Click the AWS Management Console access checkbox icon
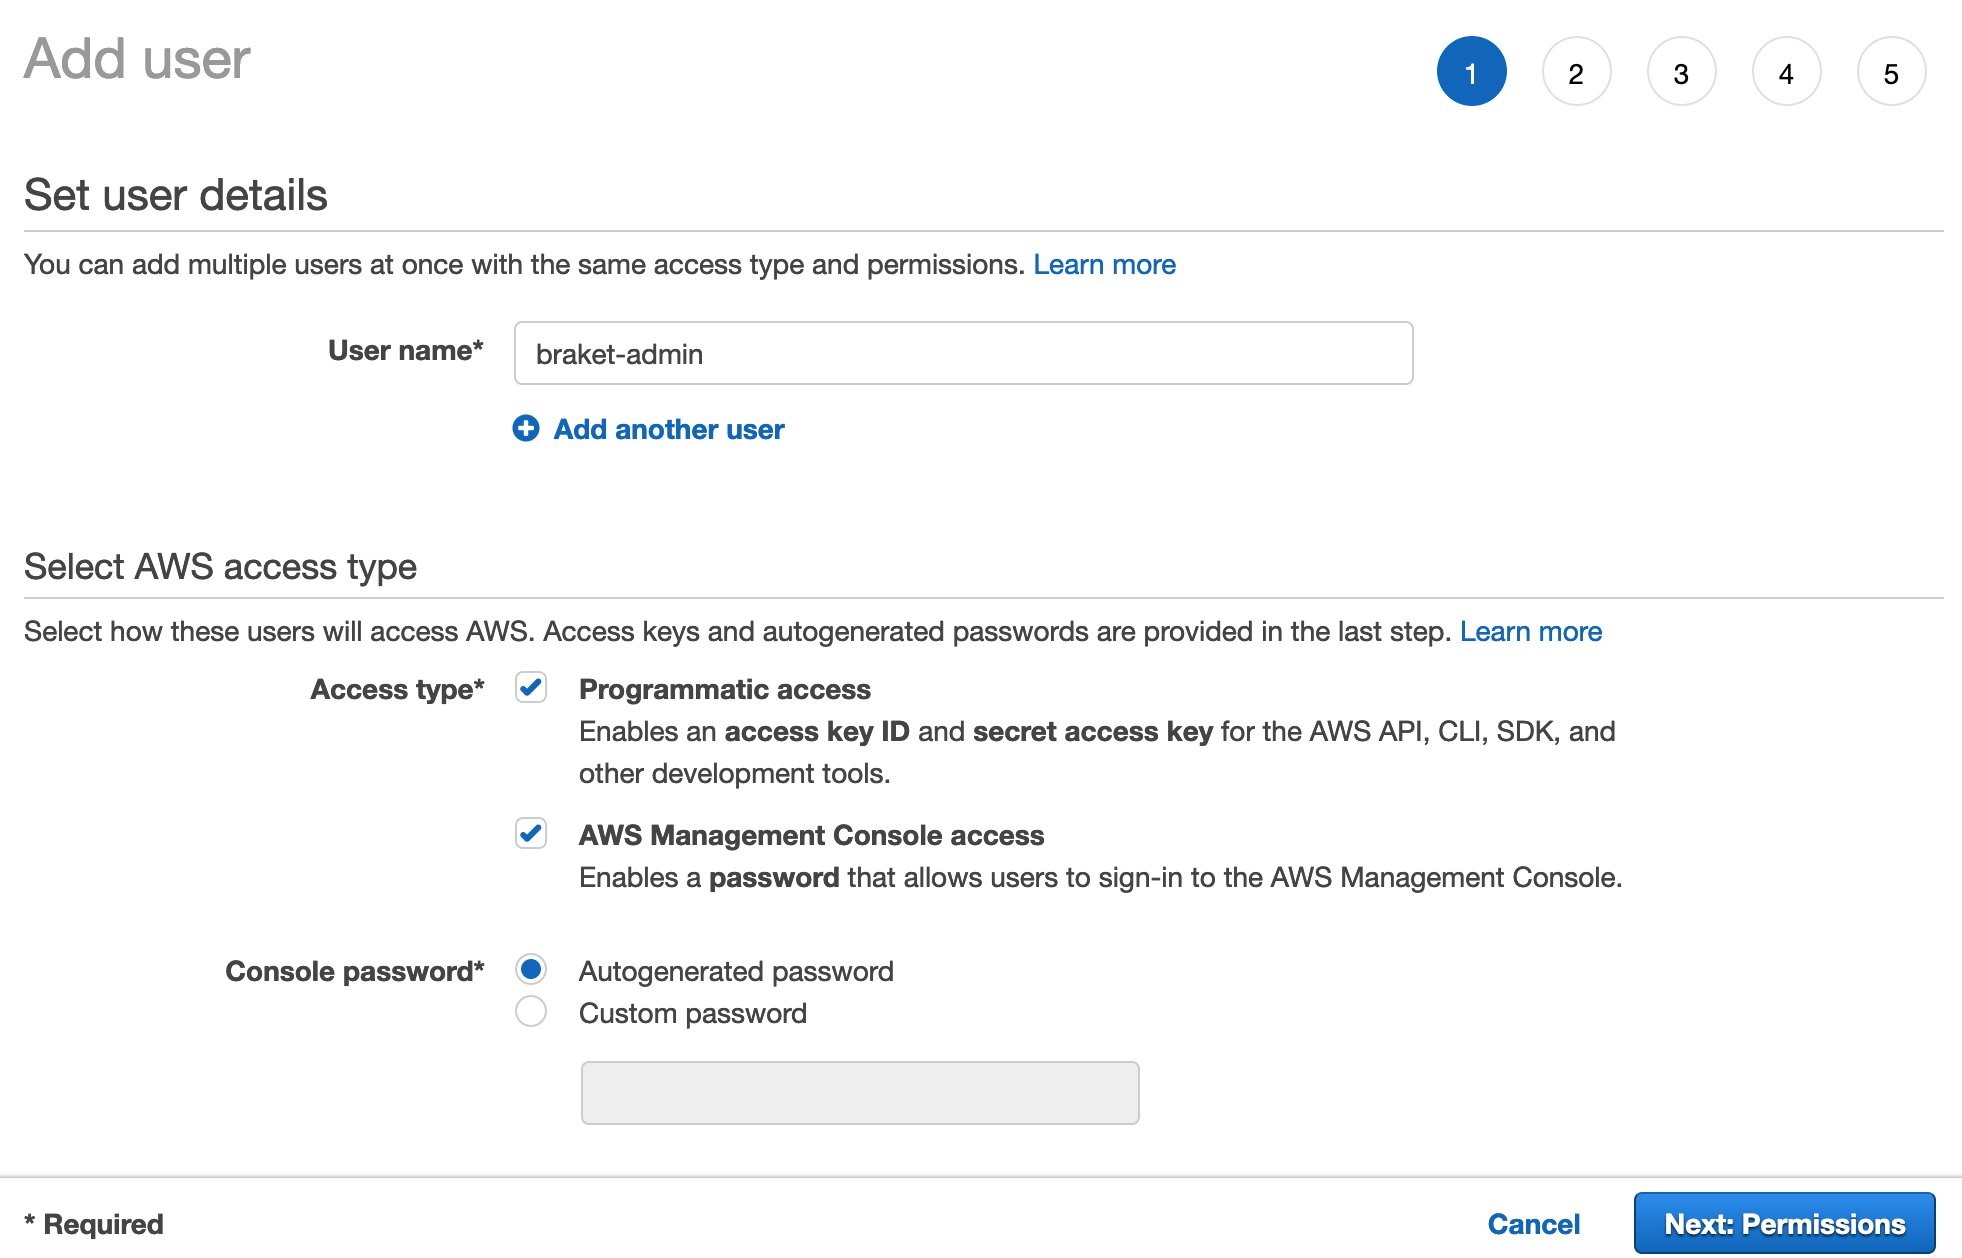The height and width of the screenshot is (1258, 1962). pos(531,833)
